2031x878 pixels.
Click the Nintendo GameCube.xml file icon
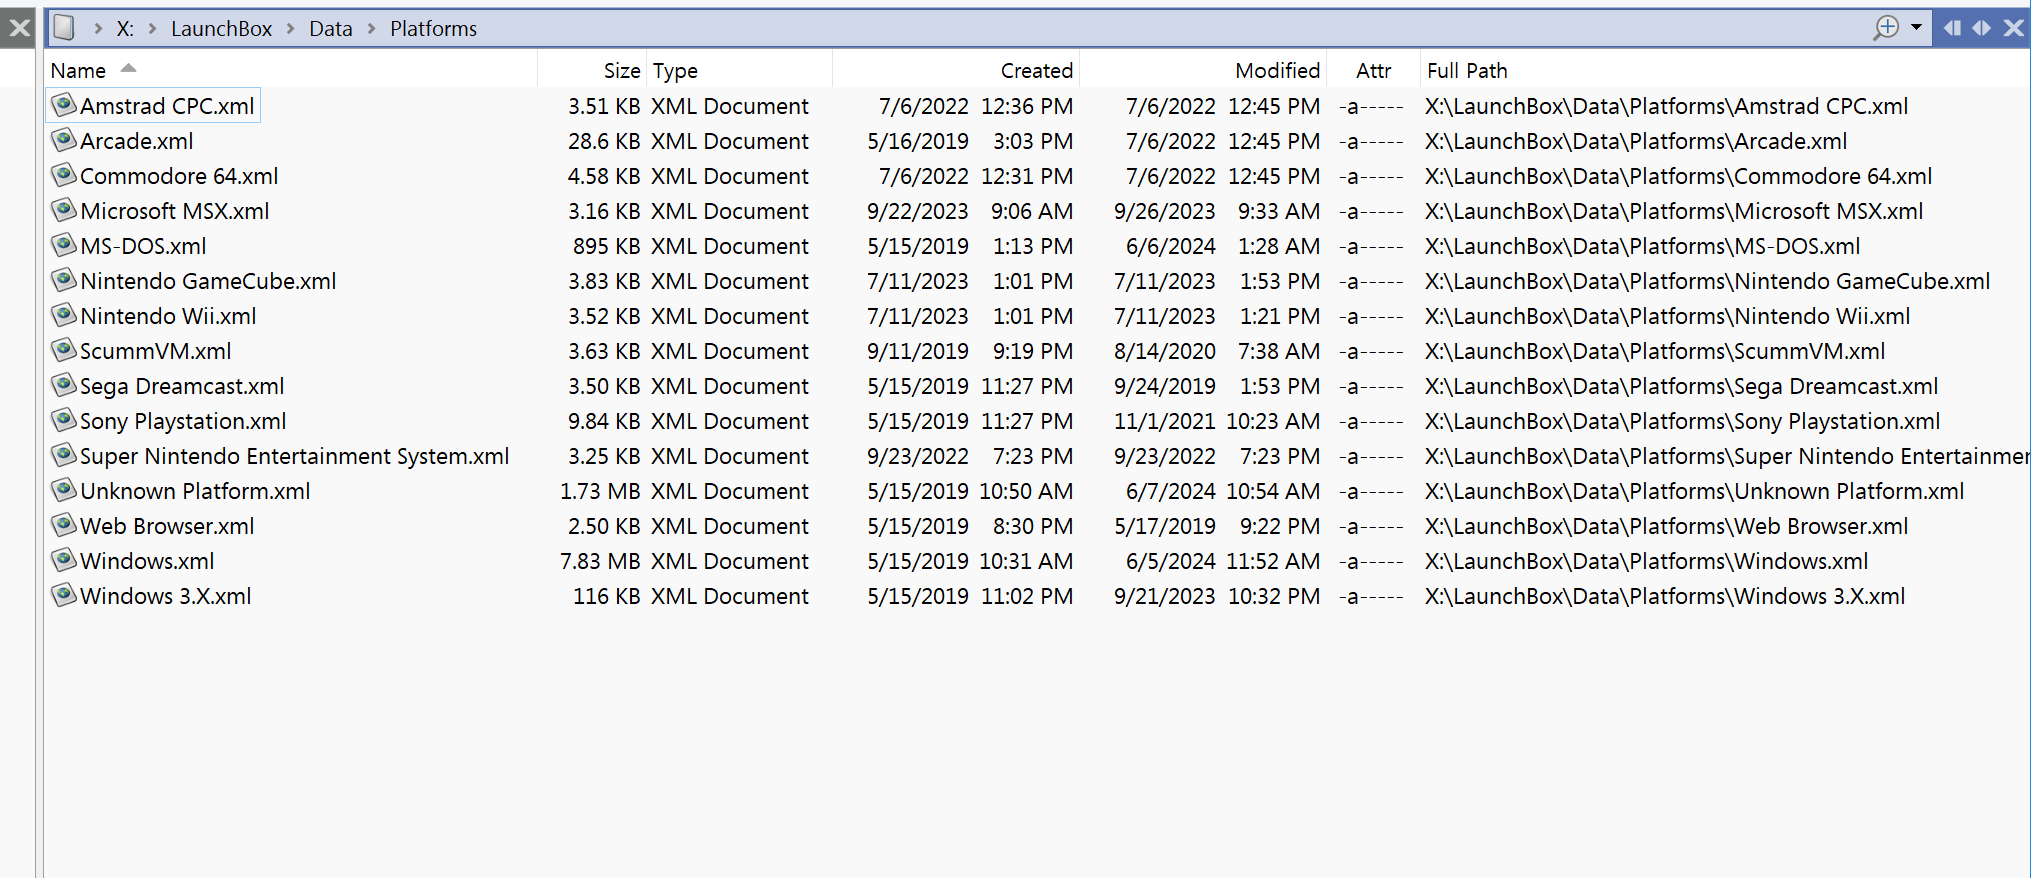pyautogui.click(x=64, y=280)
